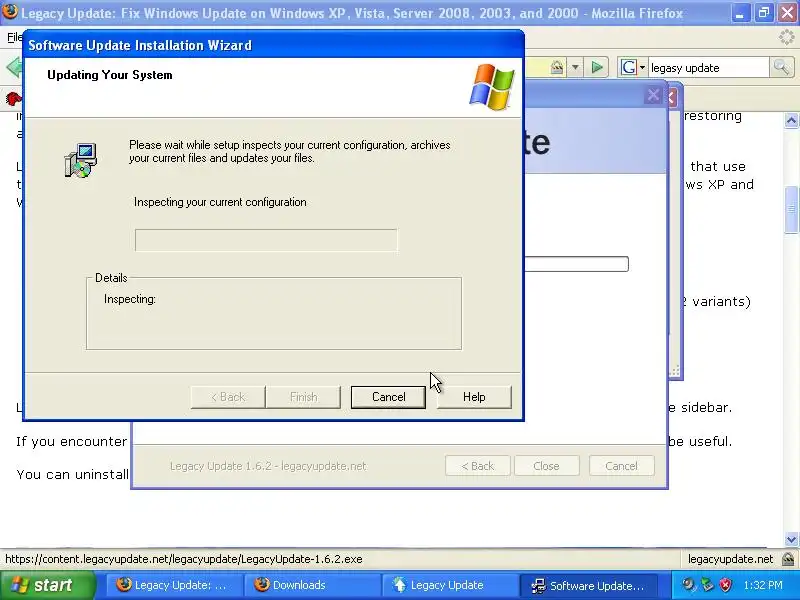Click the faded X on Legacy Update installer
The height and width of the screenshot is (600, 800).
(x=653, y=95)
